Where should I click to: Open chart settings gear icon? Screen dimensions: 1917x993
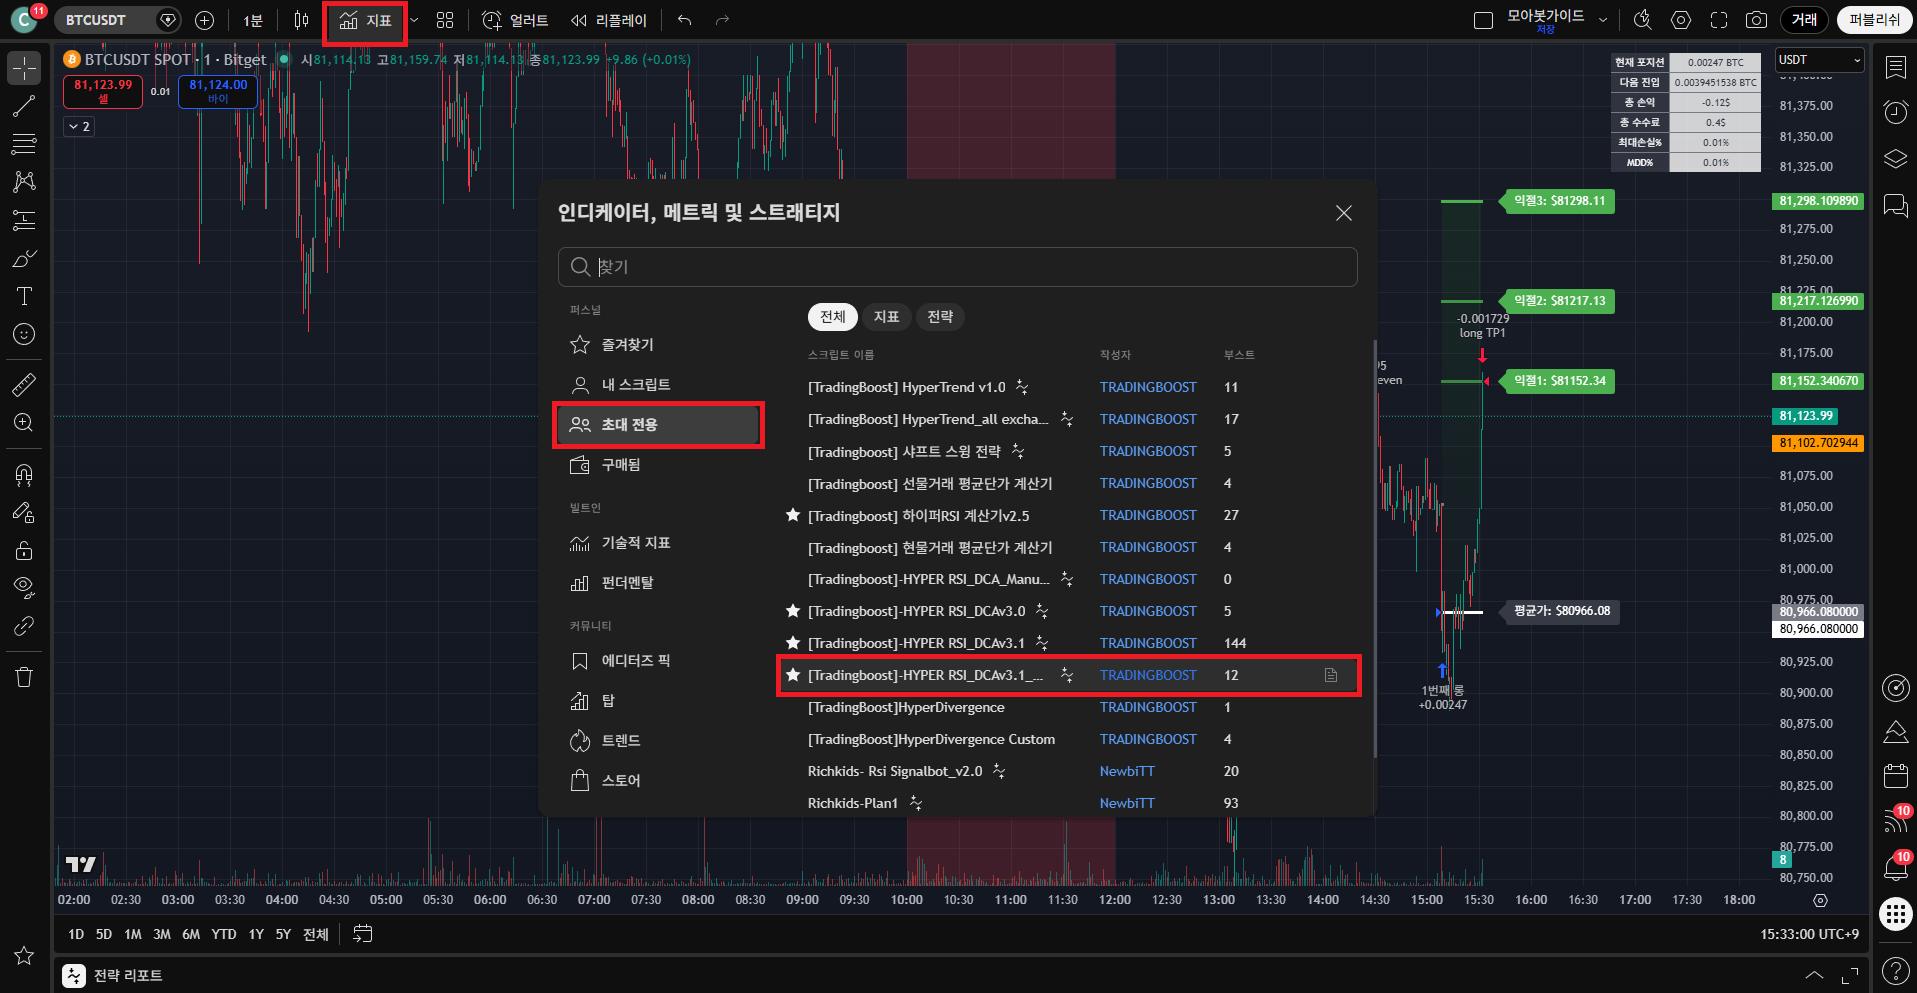point(1681,20)
